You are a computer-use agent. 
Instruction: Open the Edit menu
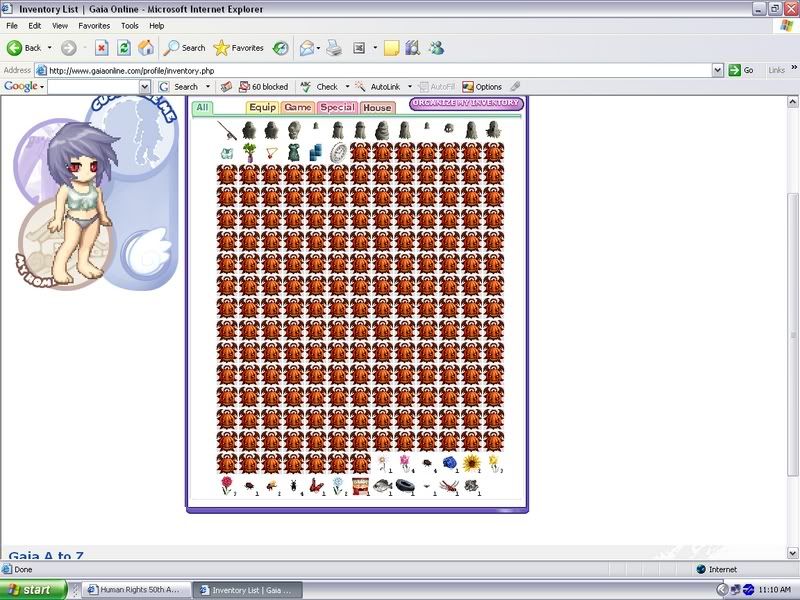tap(35, 26)
